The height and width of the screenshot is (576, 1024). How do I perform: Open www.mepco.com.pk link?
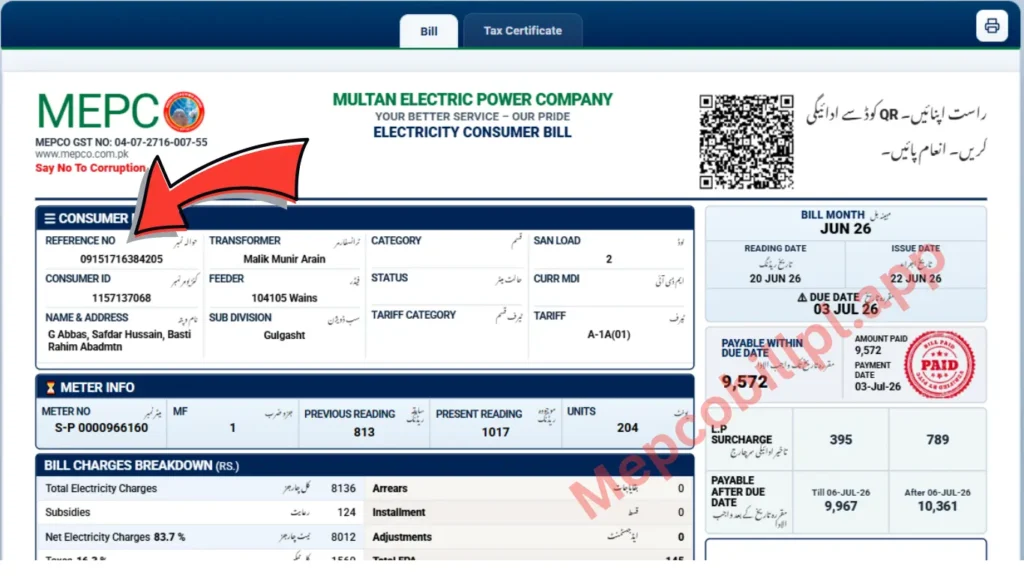tap(82, 154)
